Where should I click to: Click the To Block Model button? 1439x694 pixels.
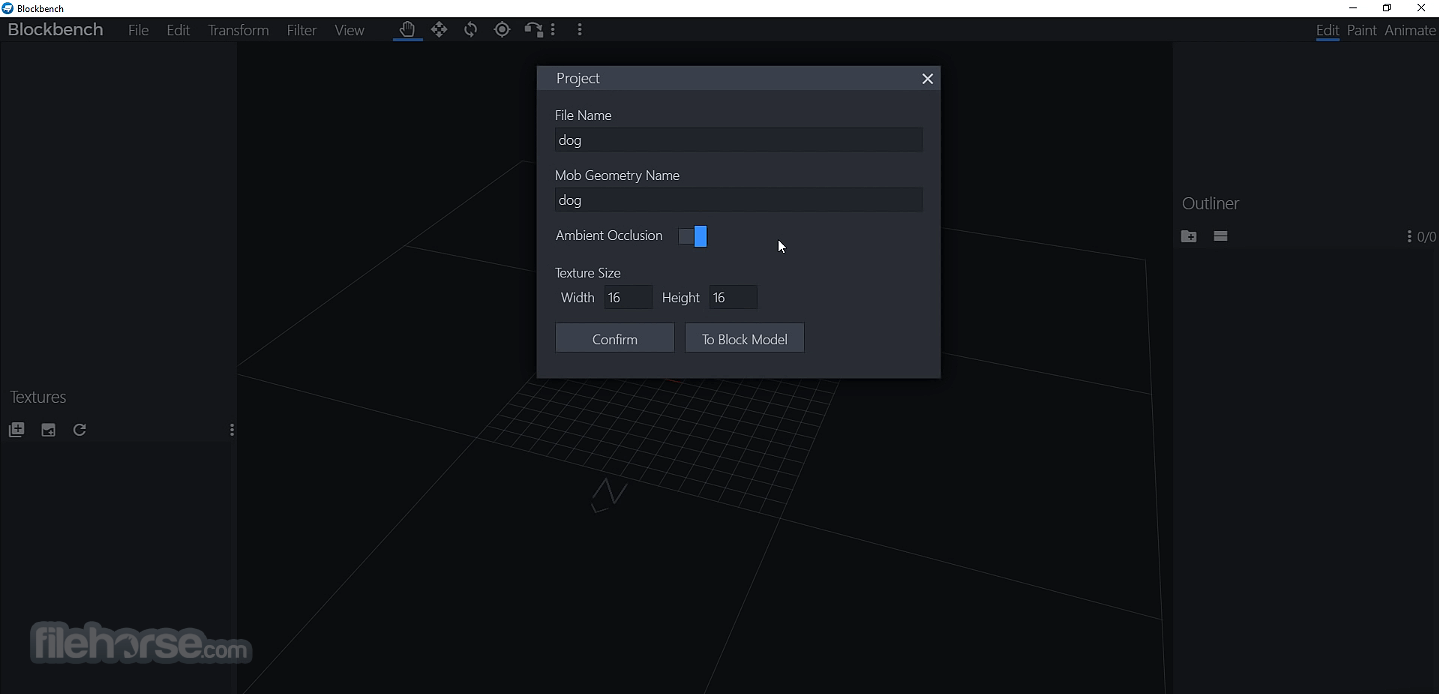click(745, 338)
